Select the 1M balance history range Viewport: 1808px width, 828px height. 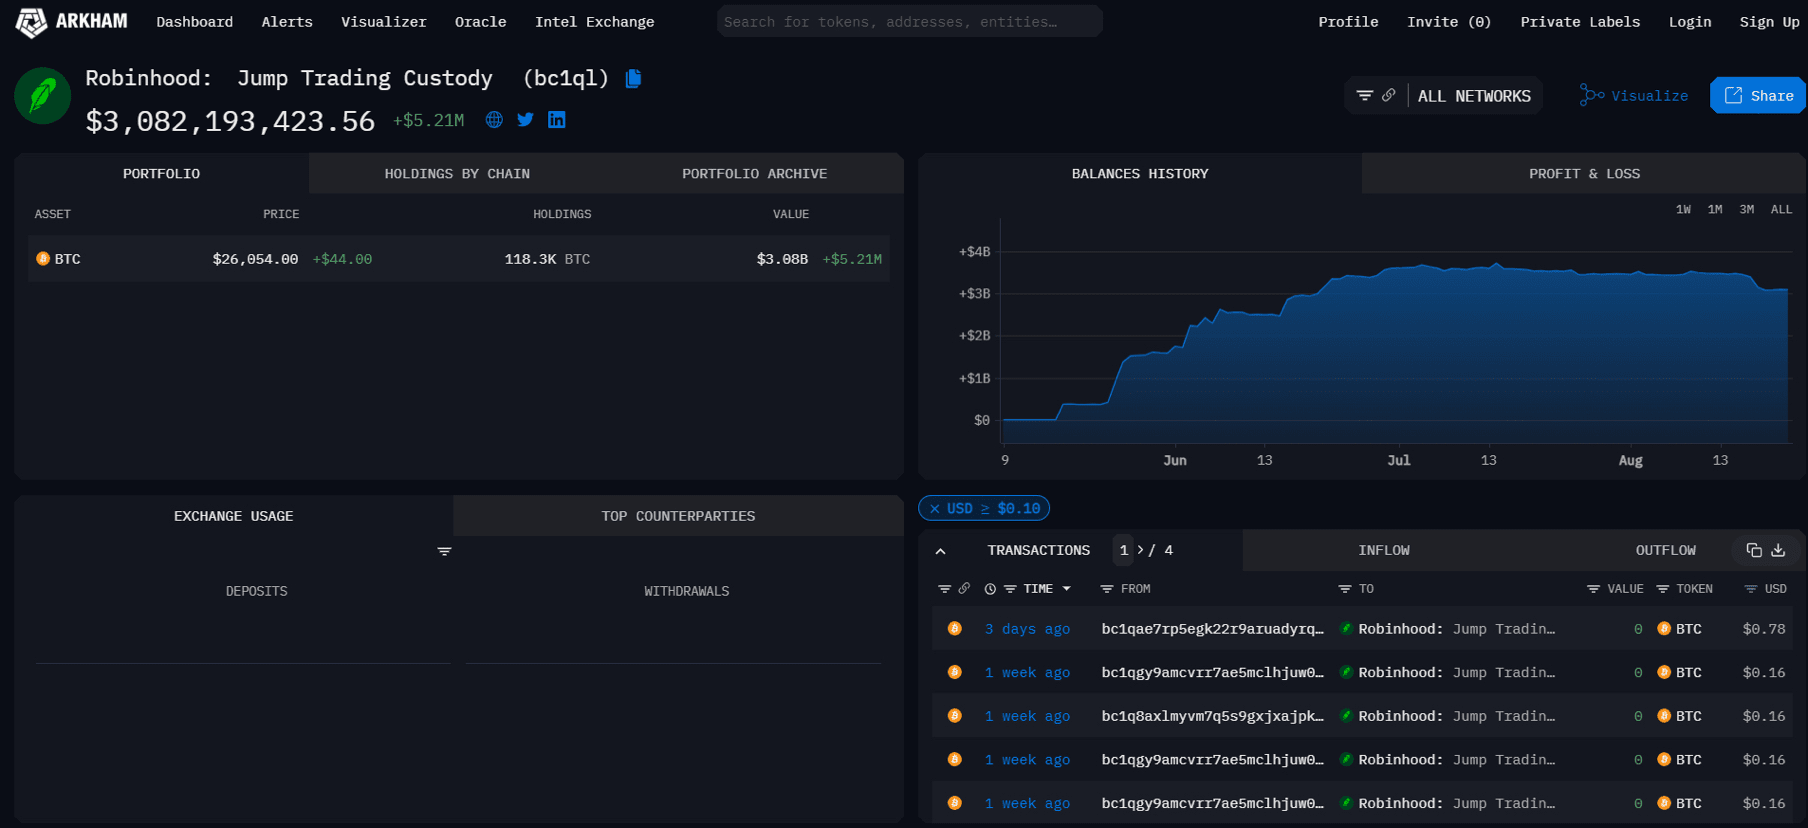pyautogui.click(x=1715, y=210)
